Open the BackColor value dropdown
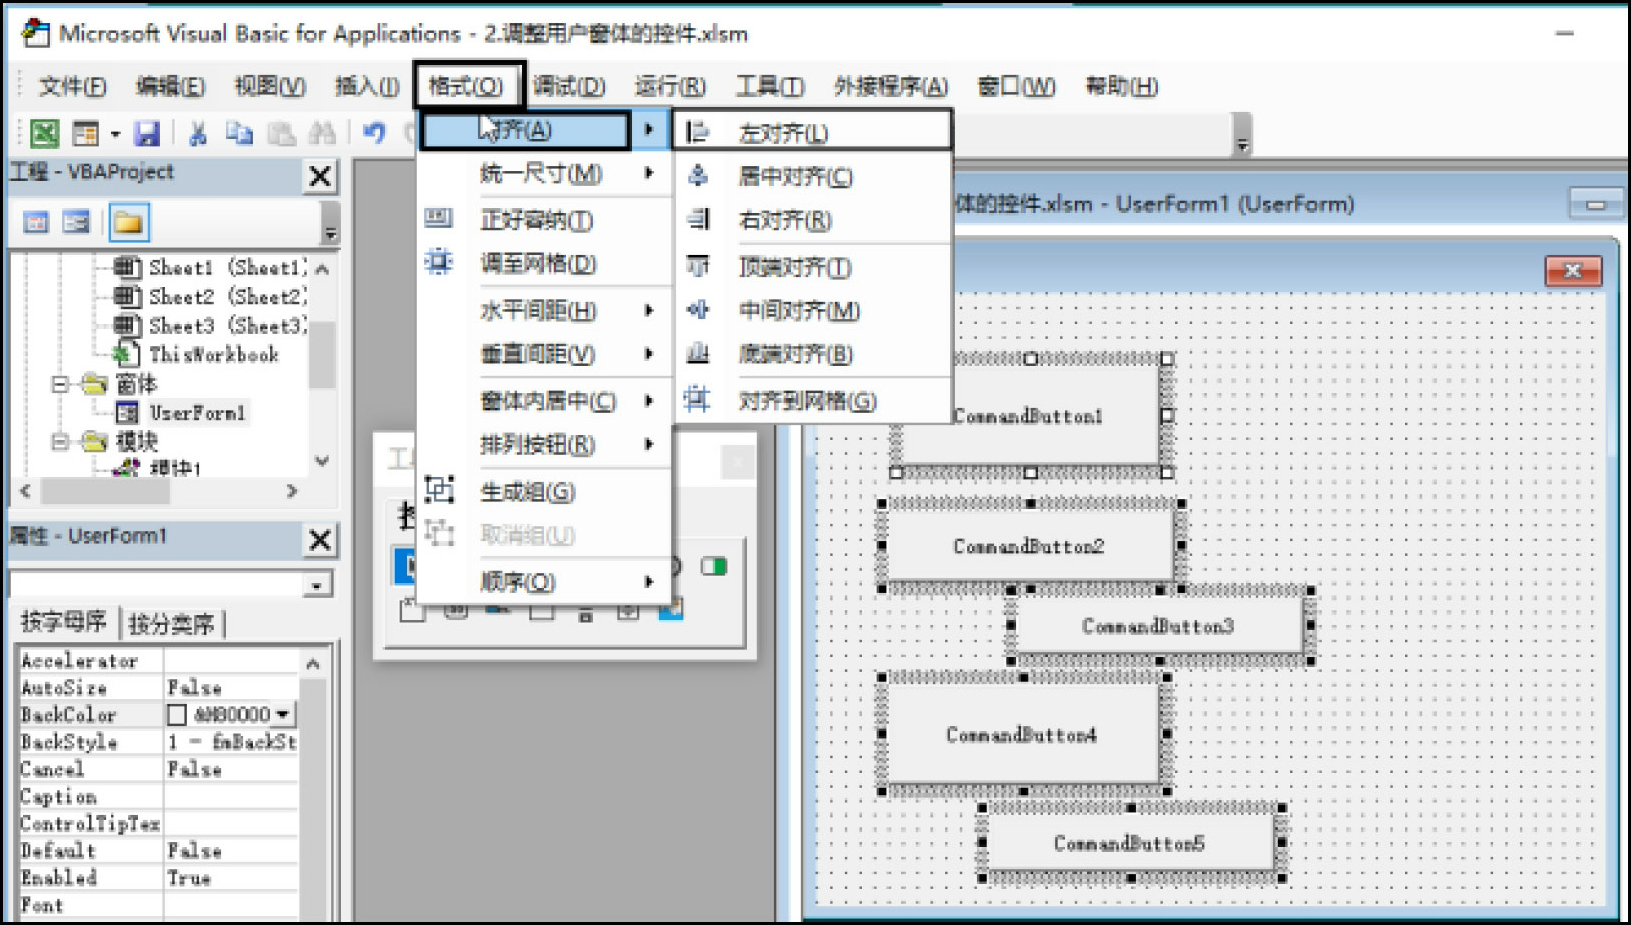This screenshot has height=925, width=1631. [284, 714]
